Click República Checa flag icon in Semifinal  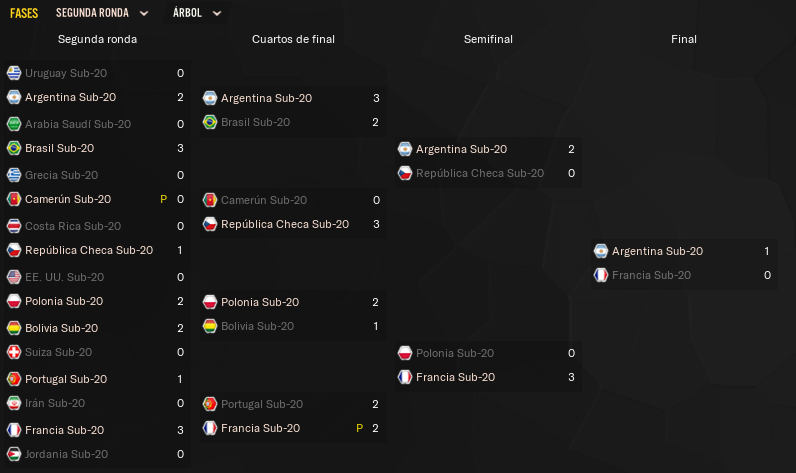(x=405, y=173)
